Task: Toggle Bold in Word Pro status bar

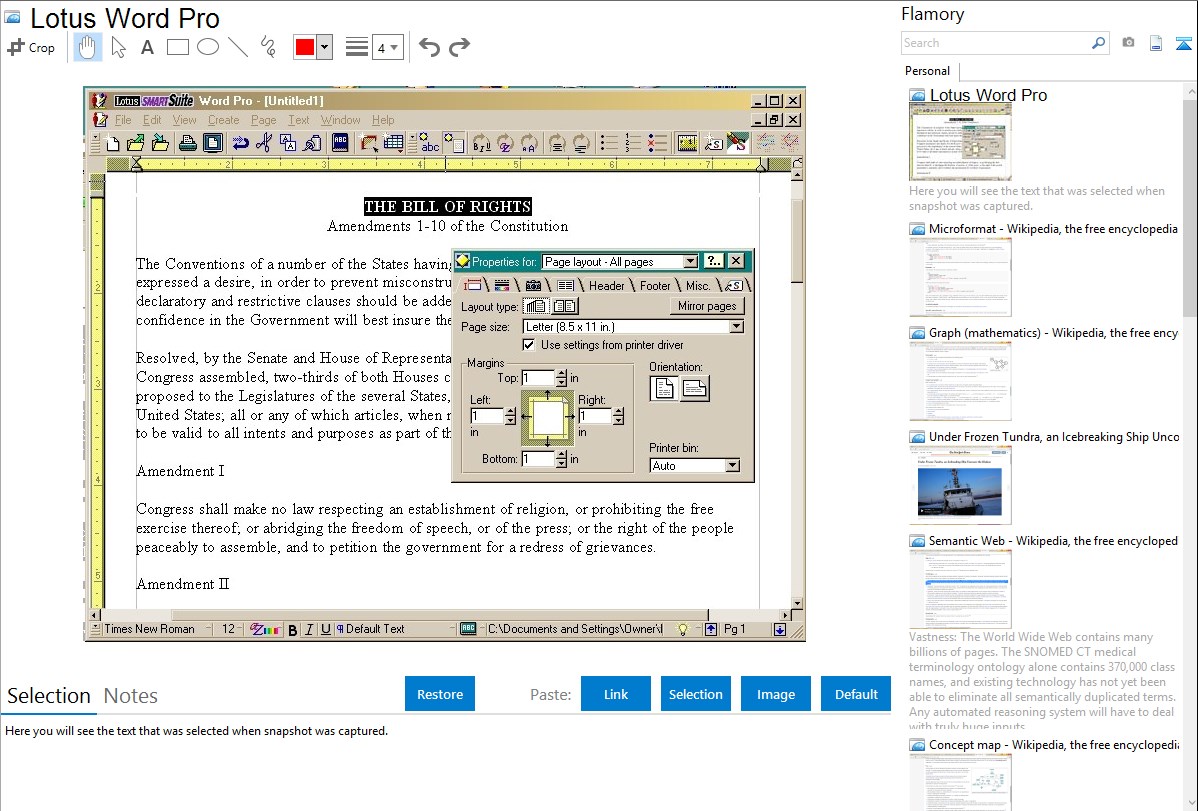Action: pyautogui.click(x=293, y=630)
